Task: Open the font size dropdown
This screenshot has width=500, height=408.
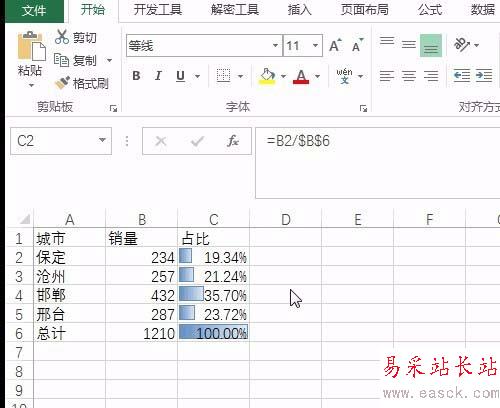Action: pos(315,45)
